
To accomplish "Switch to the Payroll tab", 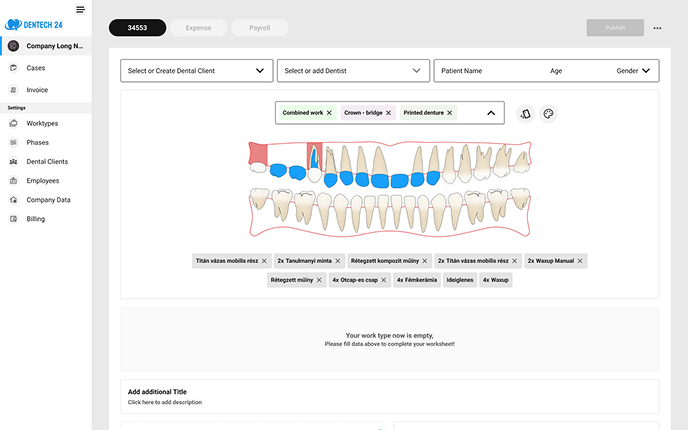I will pyautogui.click(x=259, y=28).
